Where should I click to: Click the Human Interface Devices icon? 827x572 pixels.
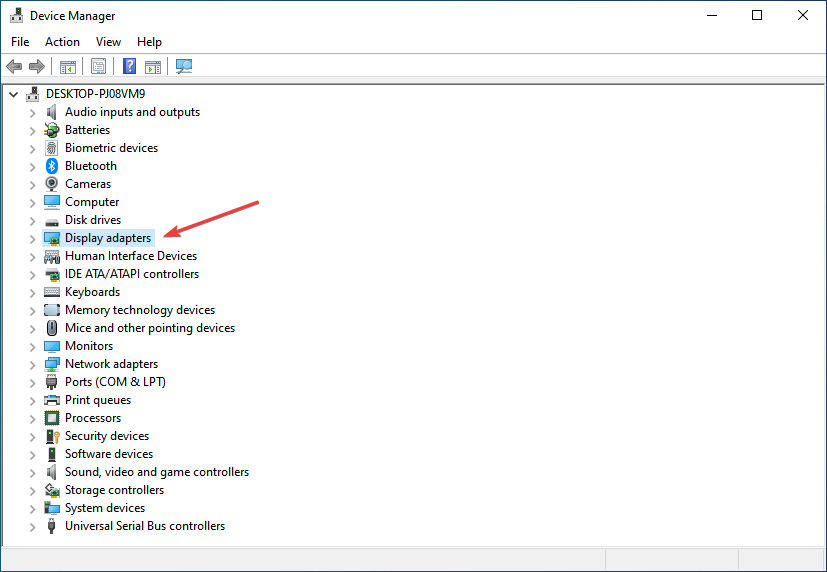tap(52, 256)
